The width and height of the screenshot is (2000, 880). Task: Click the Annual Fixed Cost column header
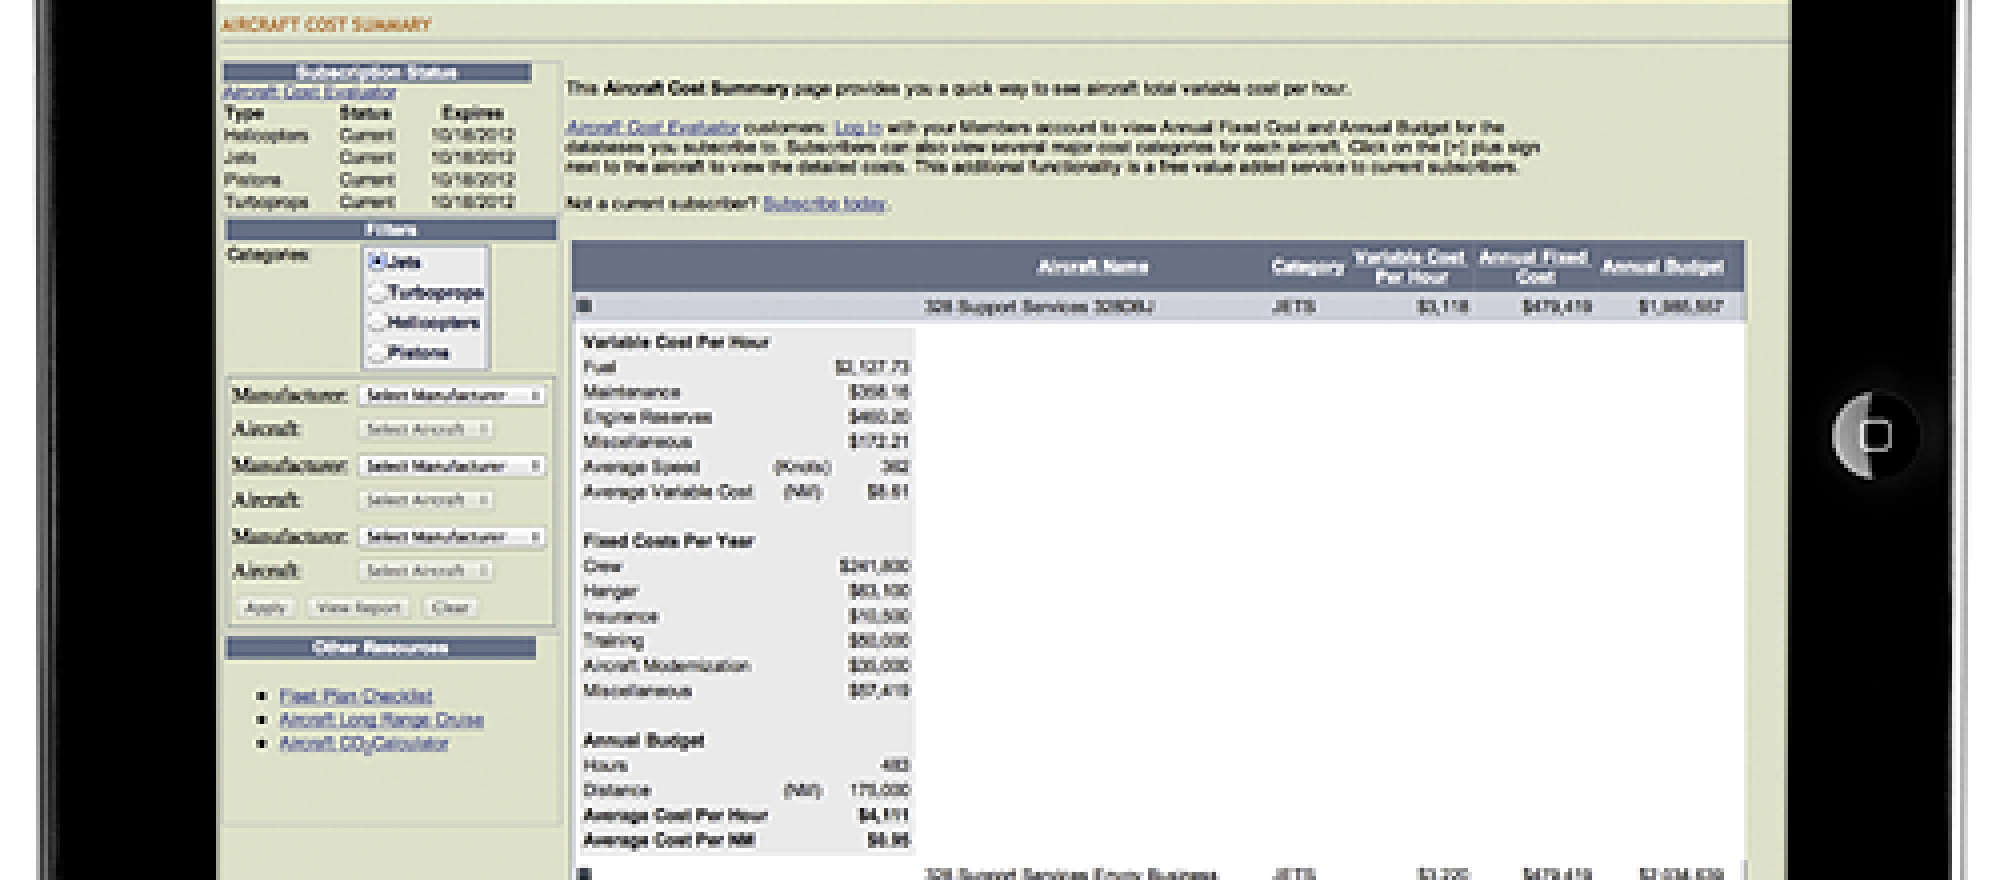(1534, 267)
